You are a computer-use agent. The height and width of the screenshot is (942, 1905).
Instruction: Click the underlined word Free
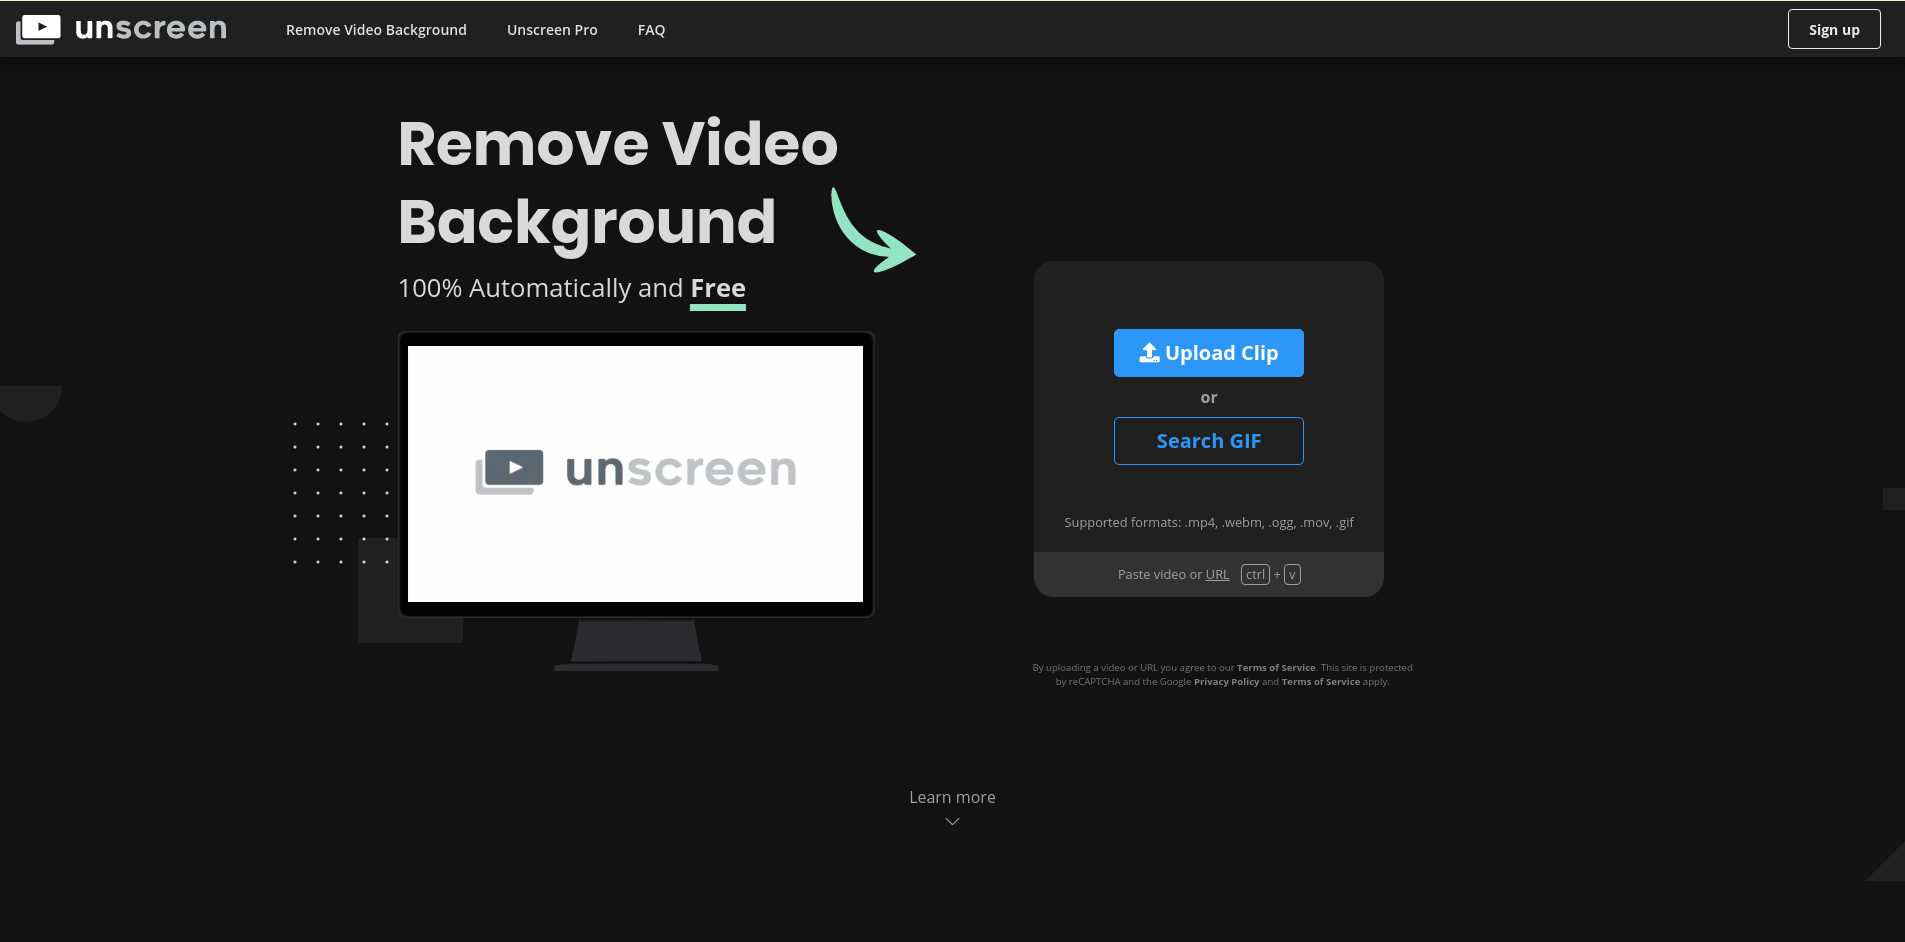point(718,288)
